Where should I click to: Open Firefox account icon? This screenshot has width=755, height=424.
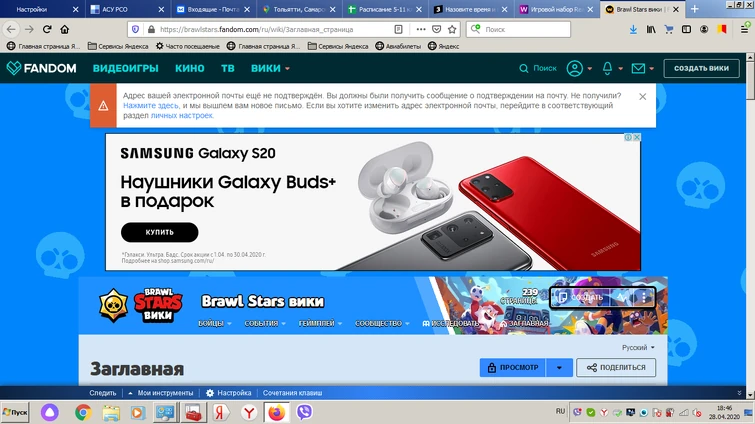coord(704,29)
